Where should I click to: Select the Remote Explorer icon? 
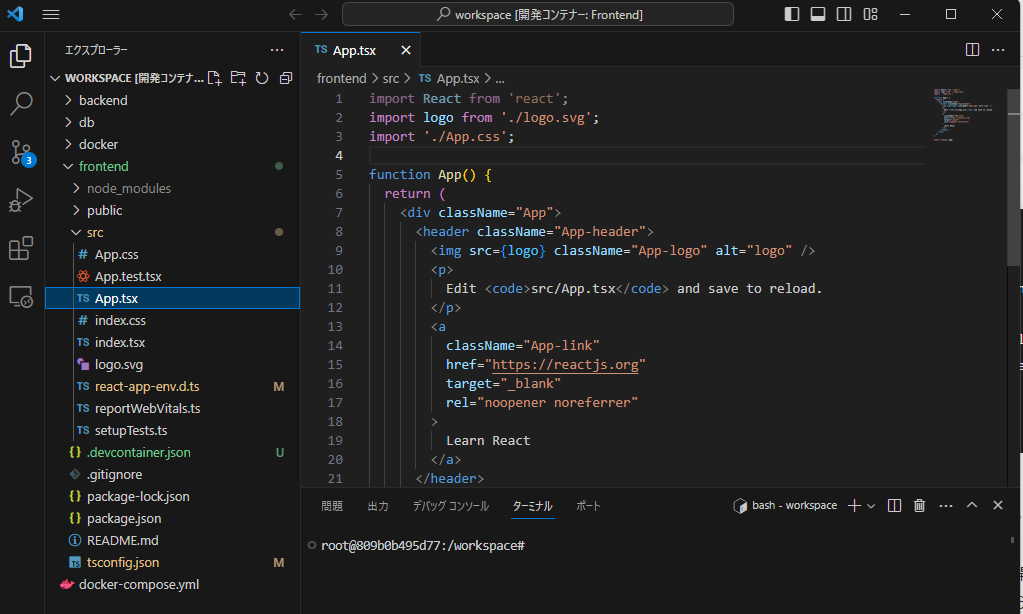[21, 297]
